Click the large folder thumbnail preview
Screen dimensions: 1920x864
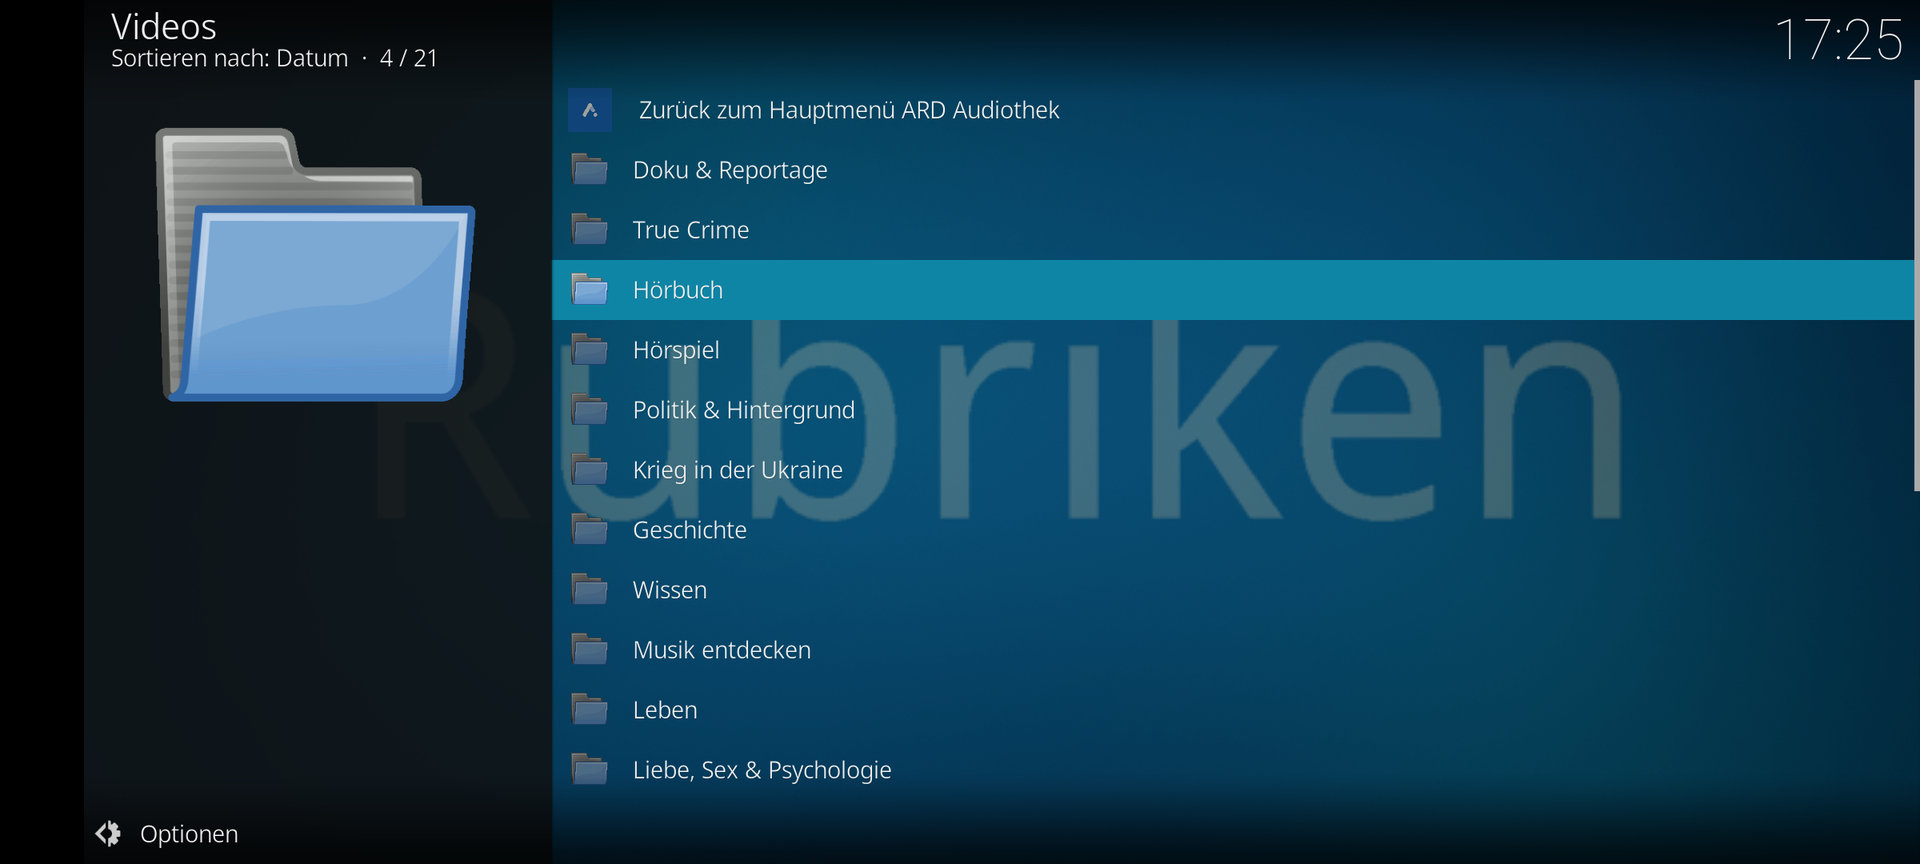(x=315, y=265)
